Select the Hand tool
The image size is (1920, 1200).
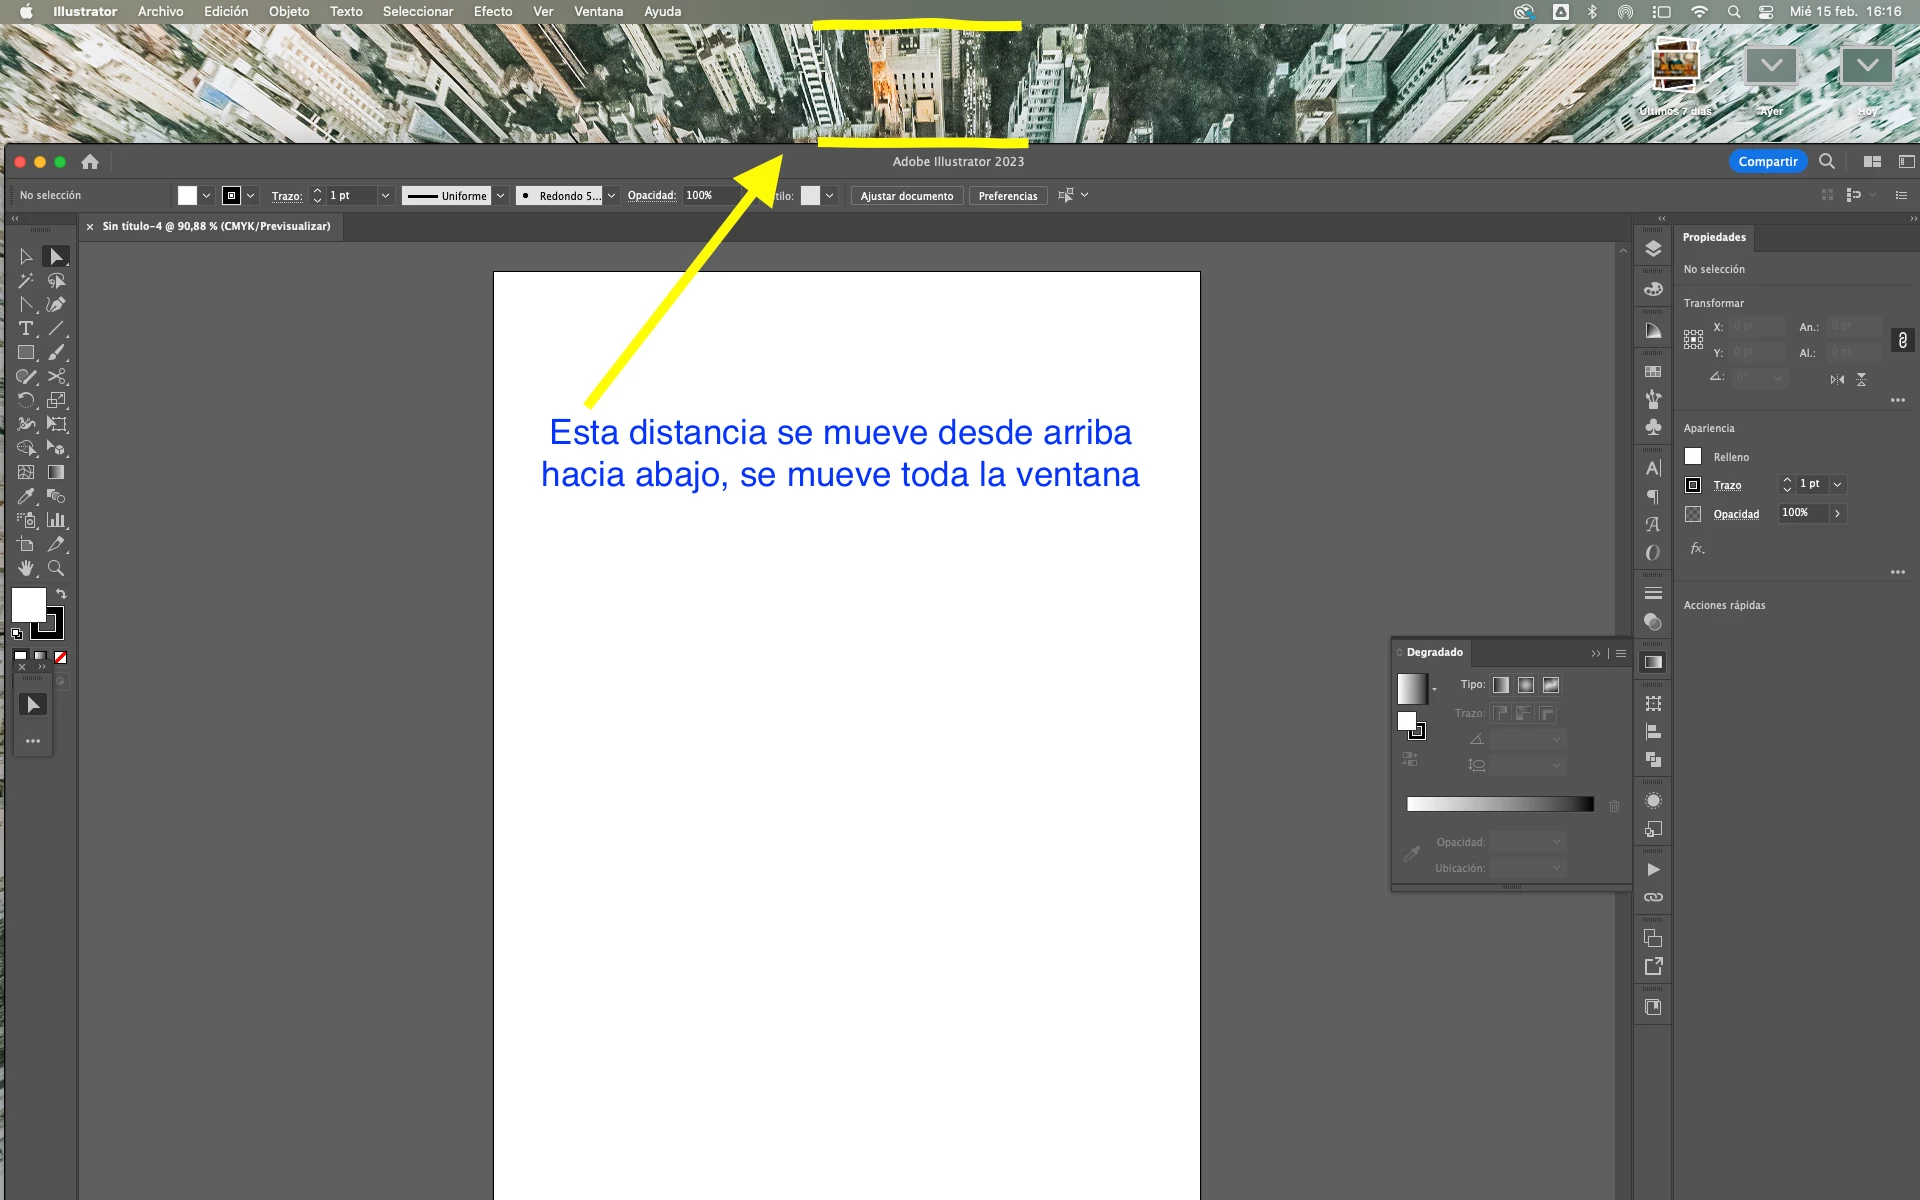pos(26,568)
